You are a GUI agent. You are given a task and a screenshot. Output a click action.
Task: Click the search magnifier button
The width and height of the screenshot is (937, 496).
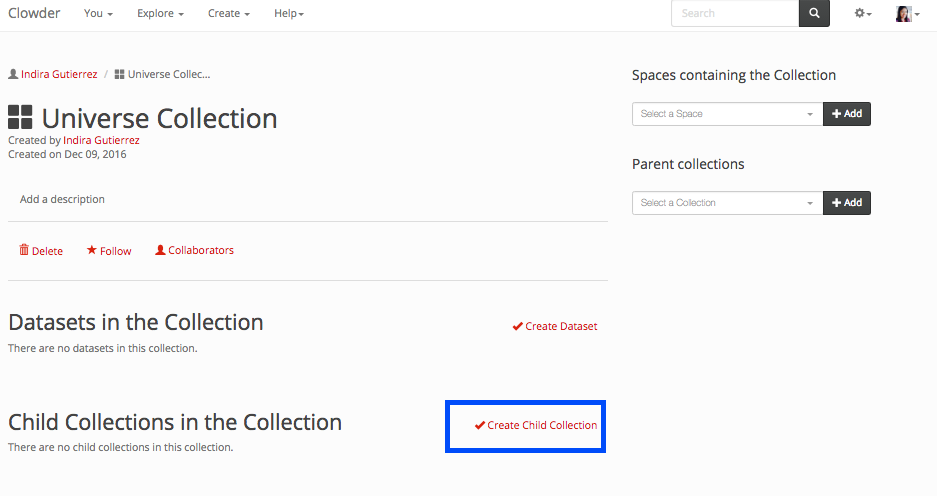814,14
